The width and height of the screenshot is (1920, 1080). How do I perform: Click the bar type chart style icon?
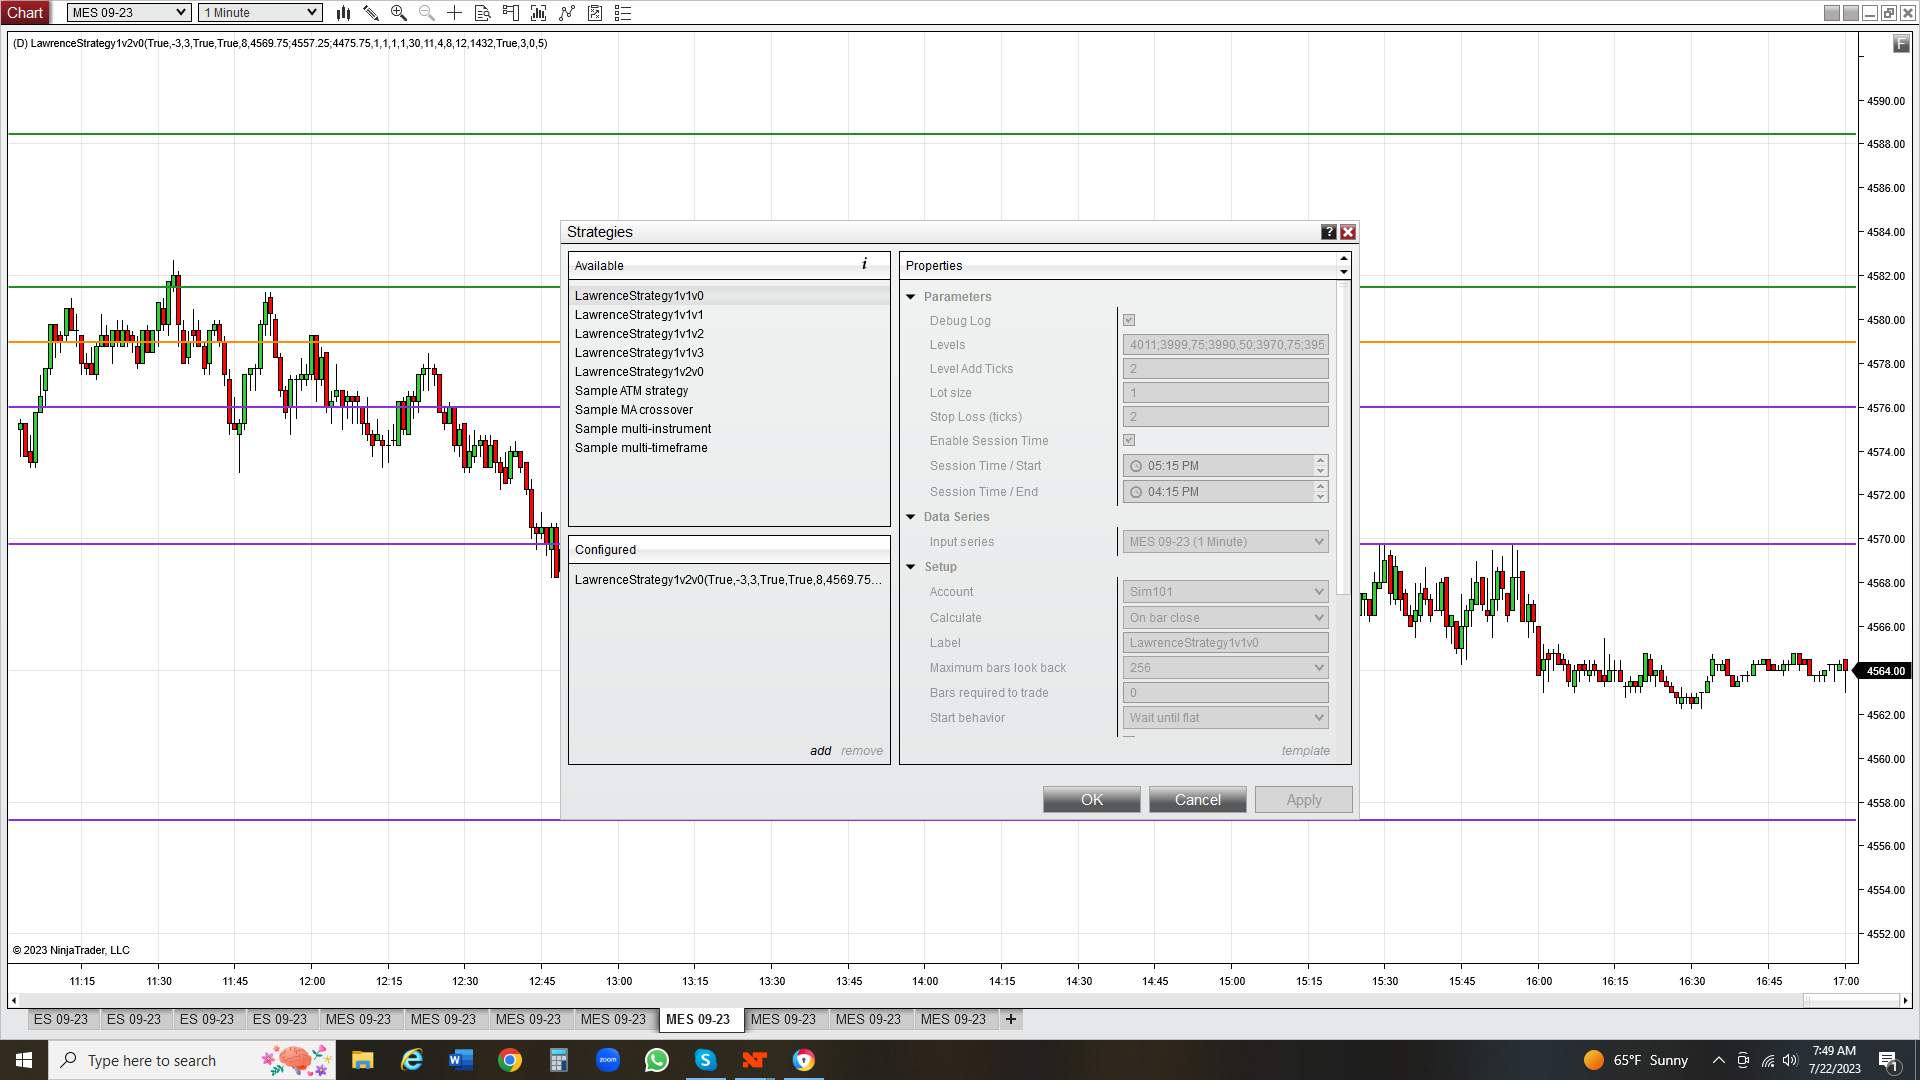pyautogui.click(x=343, y=13)
